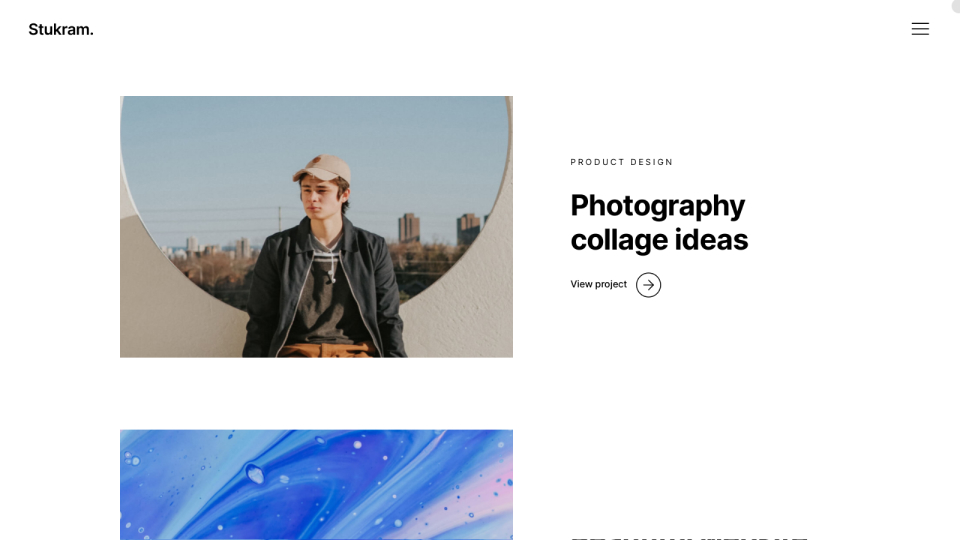The height and width of the screenshot is (540, 960).
Task: Open the View project link
Action: 598,285
